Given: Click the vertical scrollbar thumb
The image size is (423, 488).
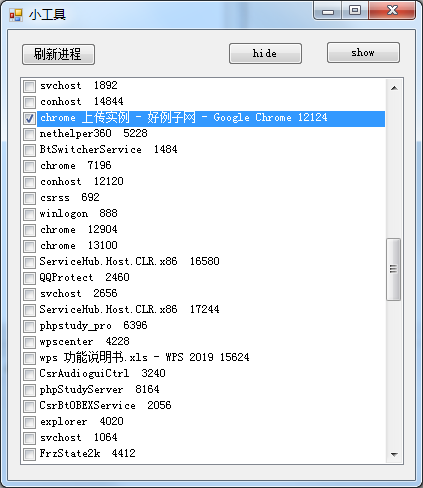Looking at the screenshot, I should click(394, 269).
